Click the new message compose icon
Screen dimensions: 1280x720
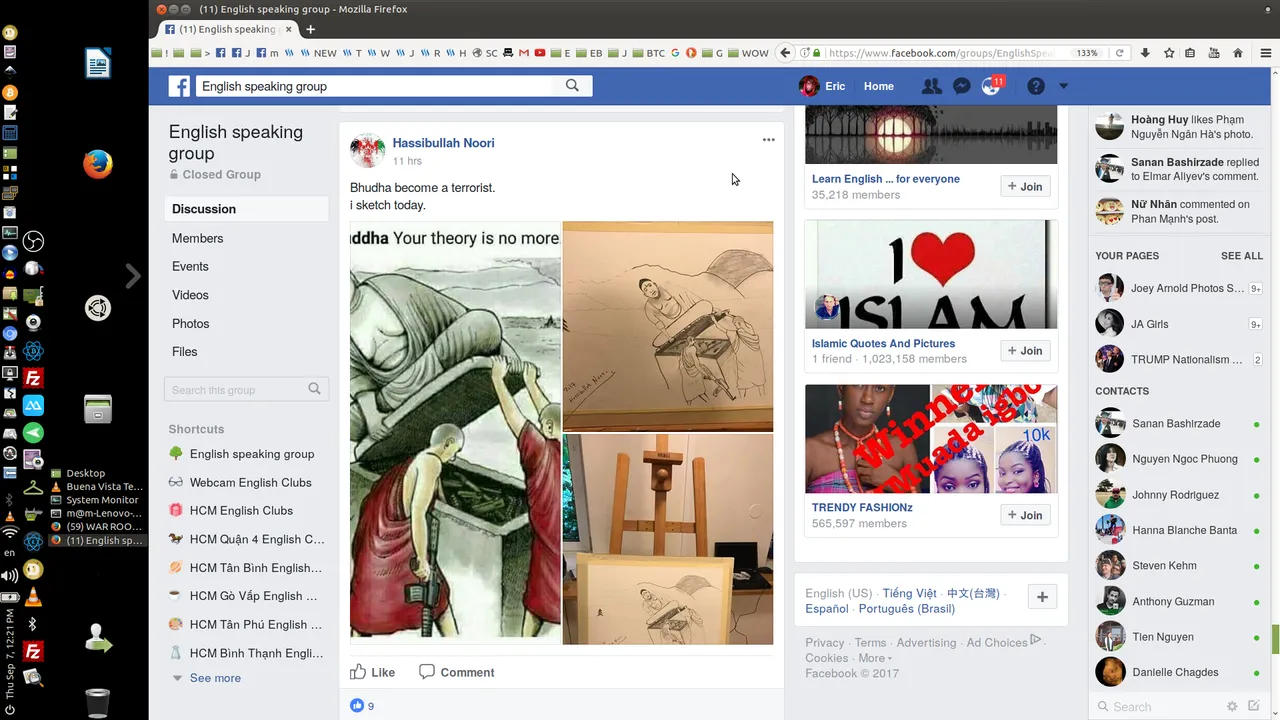click(1254, 706)
